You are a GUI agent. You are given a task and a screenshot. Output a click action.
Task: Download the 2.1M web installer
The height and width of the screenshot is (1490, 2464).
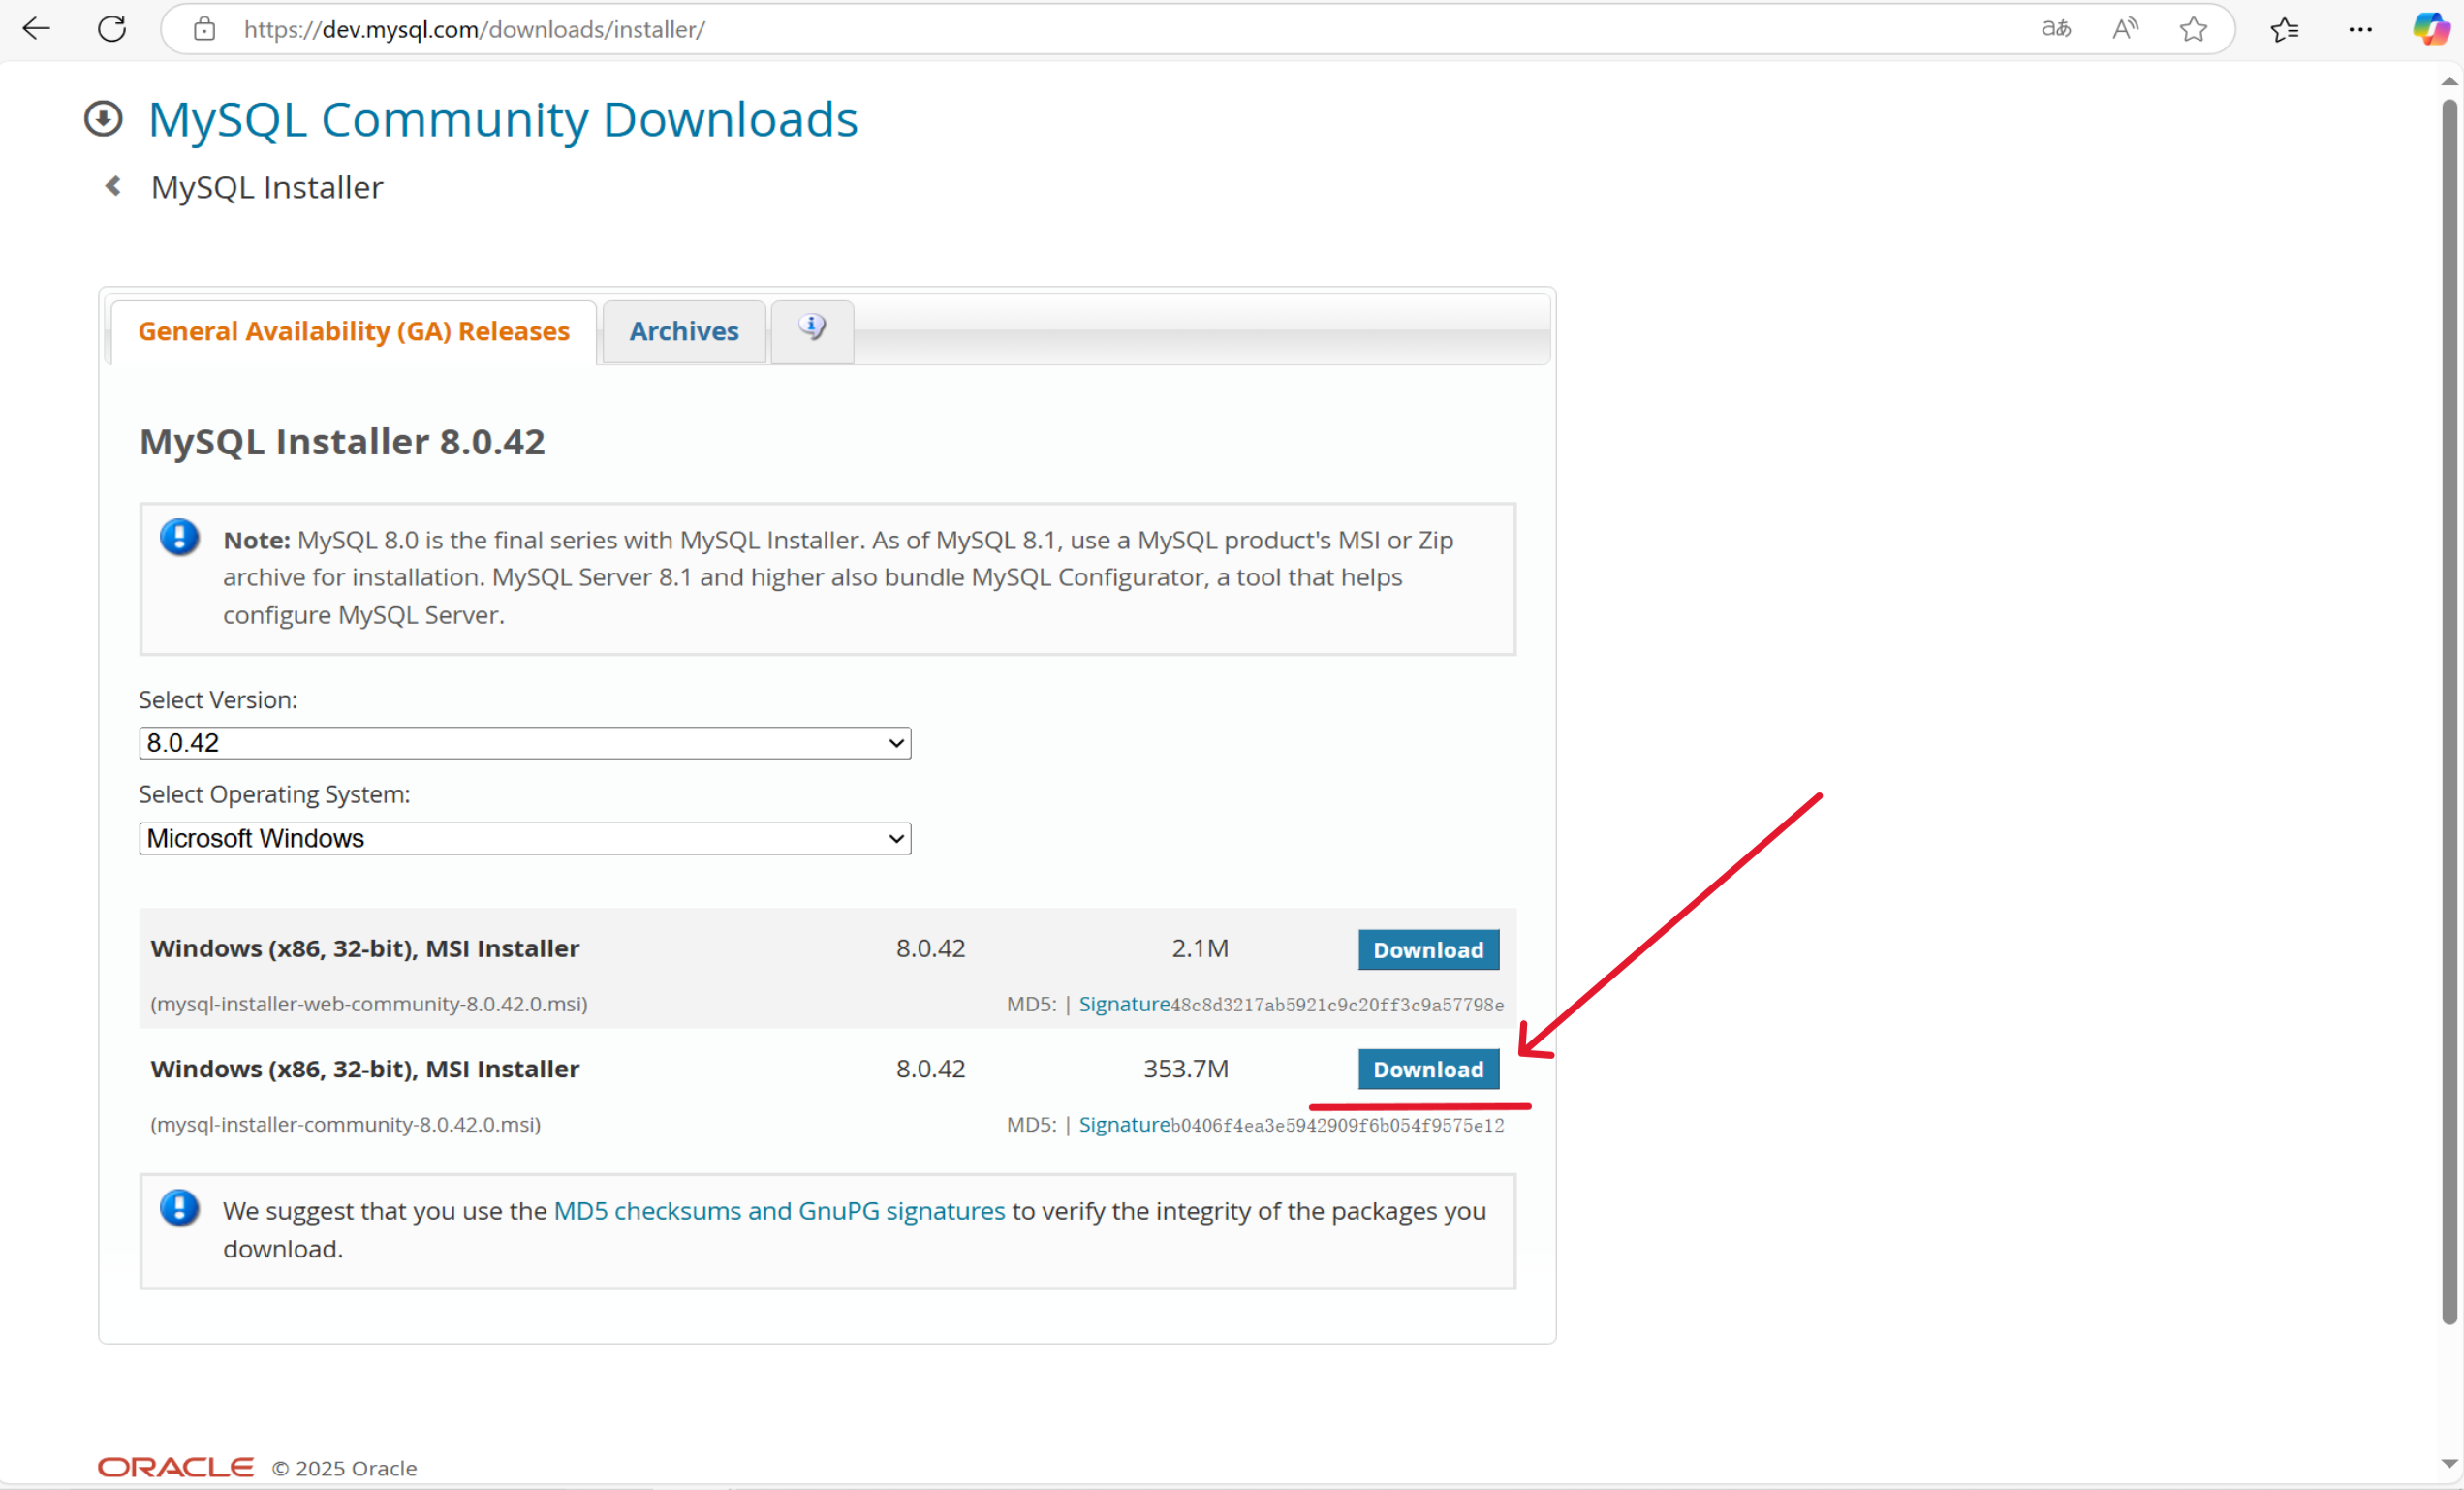pos(1428,950)
